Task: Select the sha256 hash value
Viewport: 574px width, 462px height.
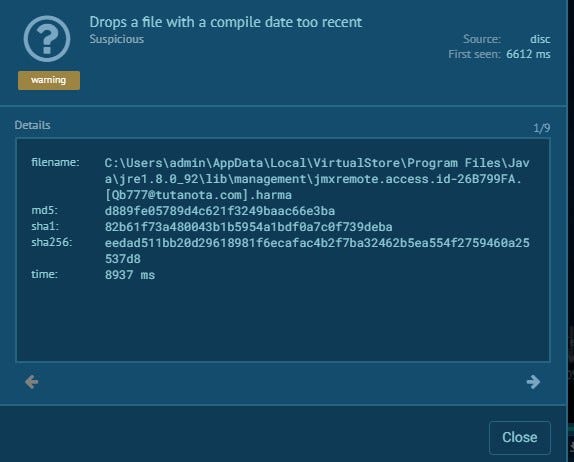Action: 317,251
